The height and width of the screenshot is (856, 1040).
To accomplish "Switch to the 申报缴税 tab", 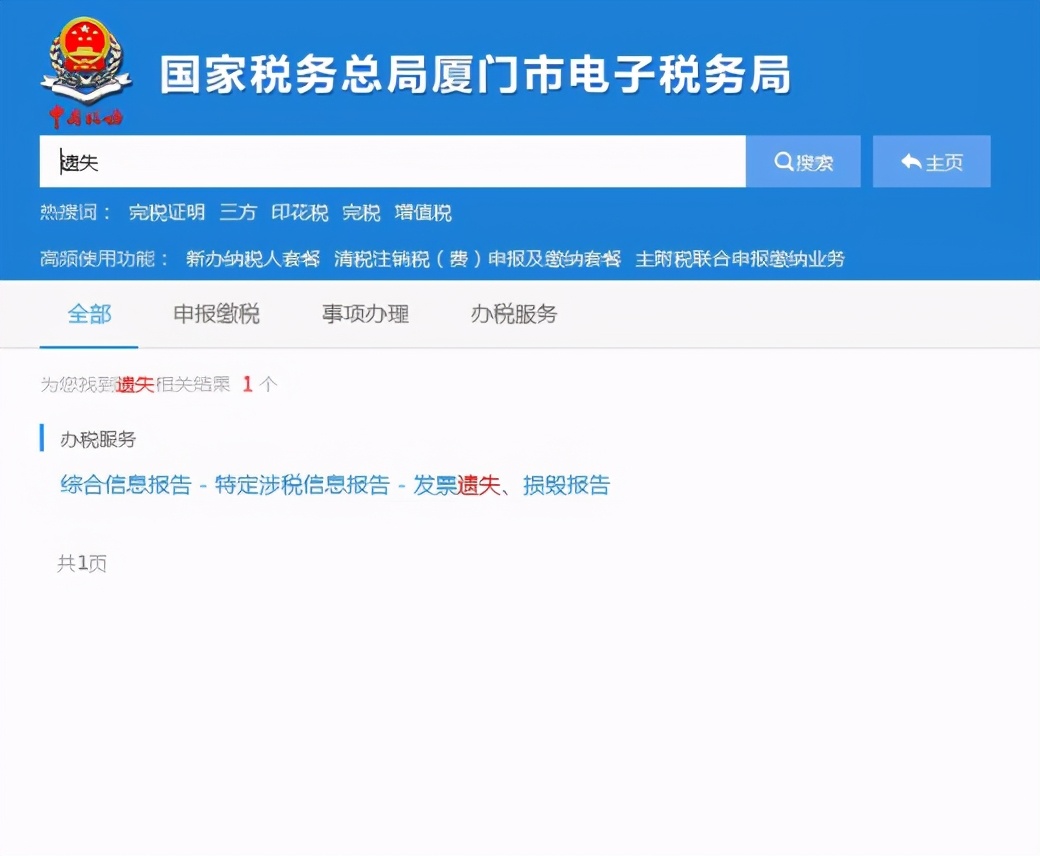I will (216, 314).
